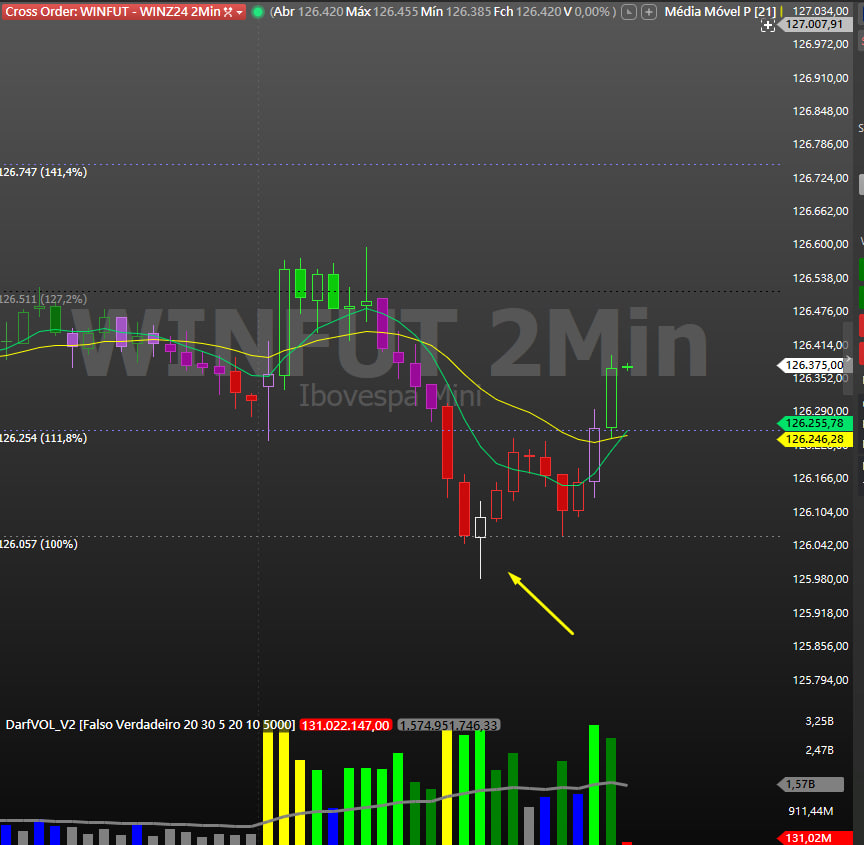Image resolution: width=864 pixels, height=845 pixels.
Task: Click the 3,25B volume axis label
Action: pos(819,721)
